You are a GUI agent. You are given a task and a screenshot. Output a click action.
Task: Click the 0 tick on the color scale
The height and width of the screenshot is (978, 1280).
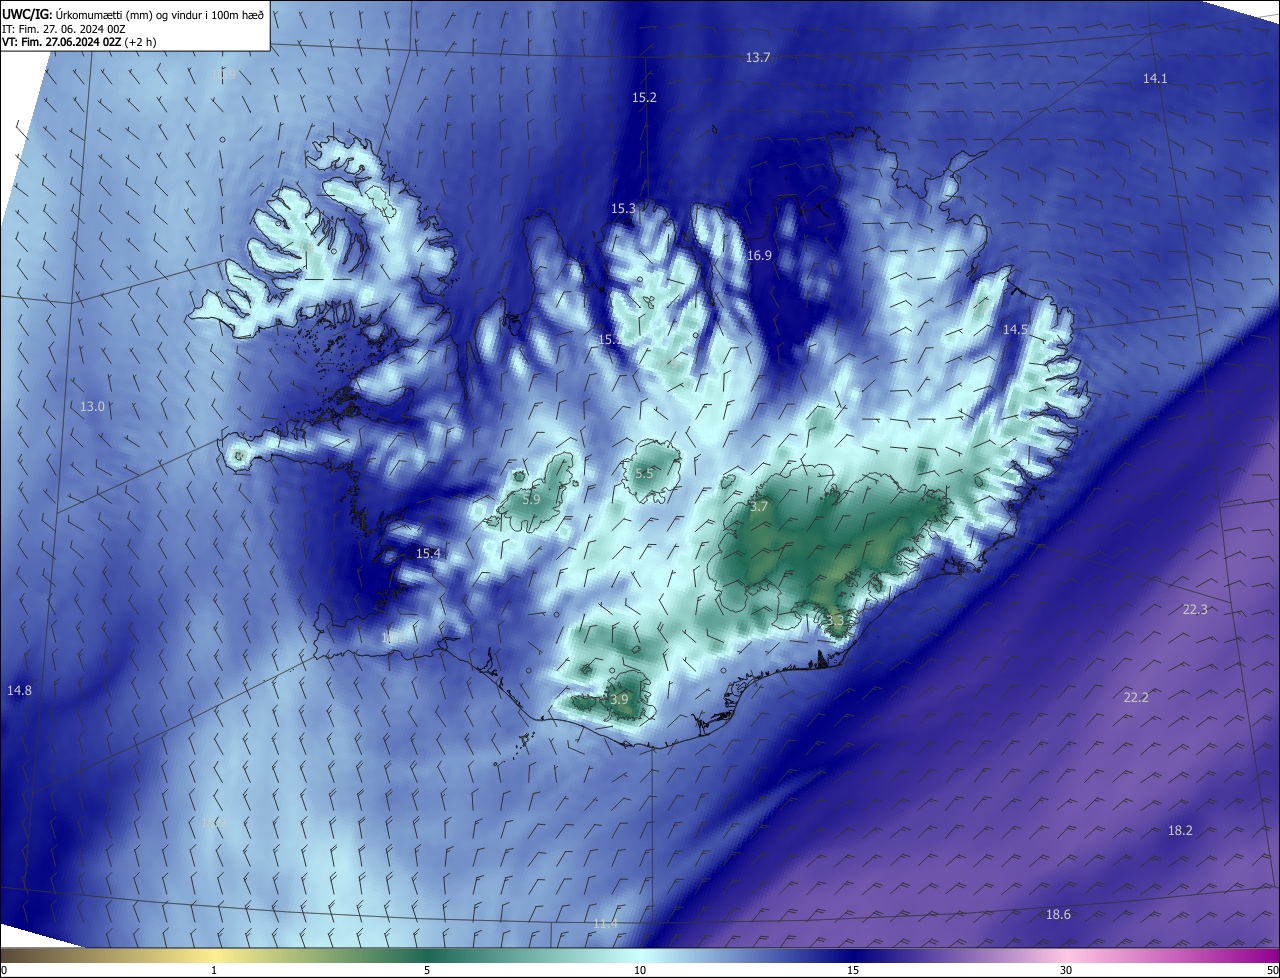(x=4, y=970)
